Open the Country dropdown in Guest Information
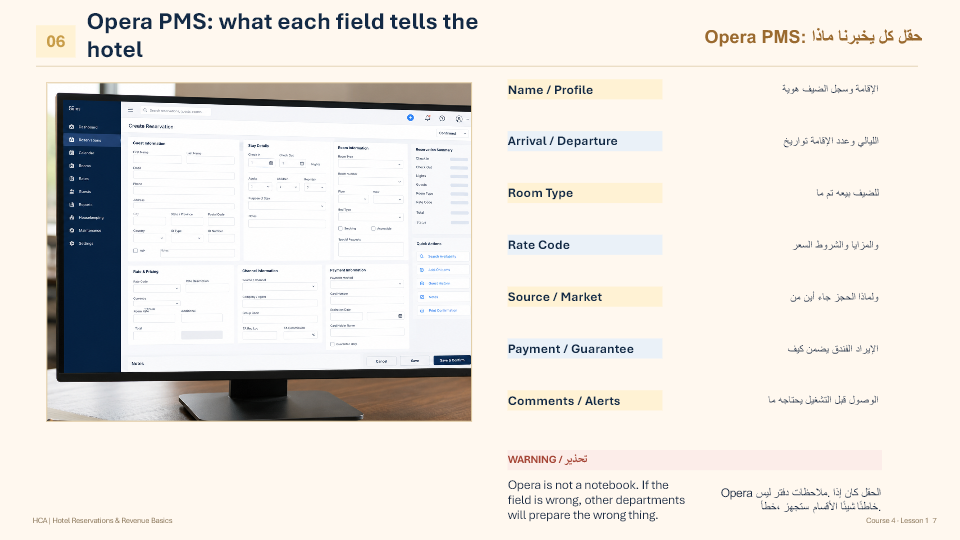 (x=149, y=238)
